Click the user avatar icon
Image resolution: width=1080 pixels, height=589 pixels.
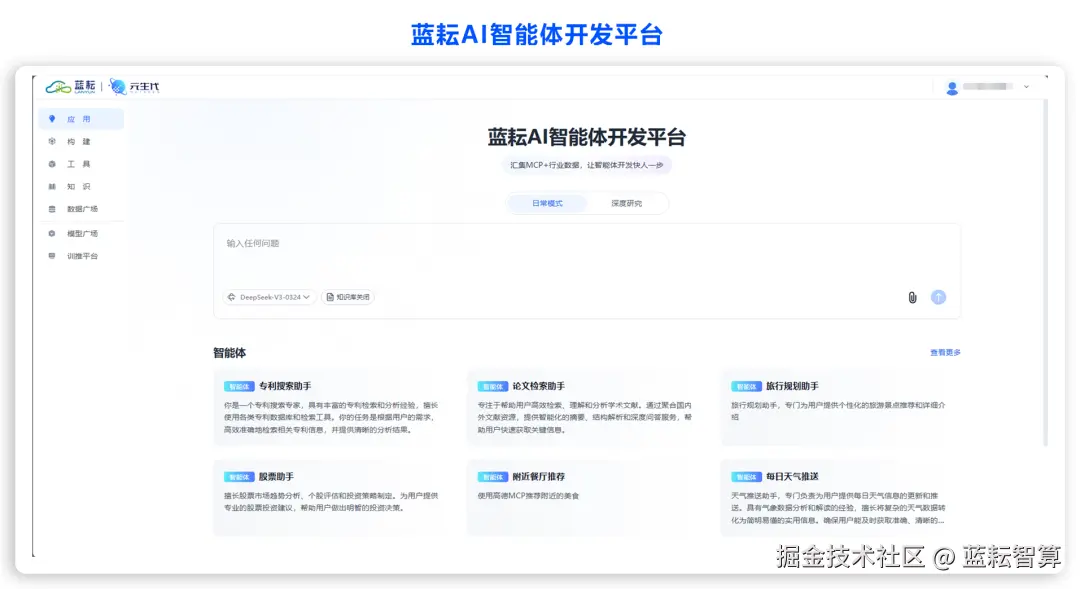coord(952,87)
